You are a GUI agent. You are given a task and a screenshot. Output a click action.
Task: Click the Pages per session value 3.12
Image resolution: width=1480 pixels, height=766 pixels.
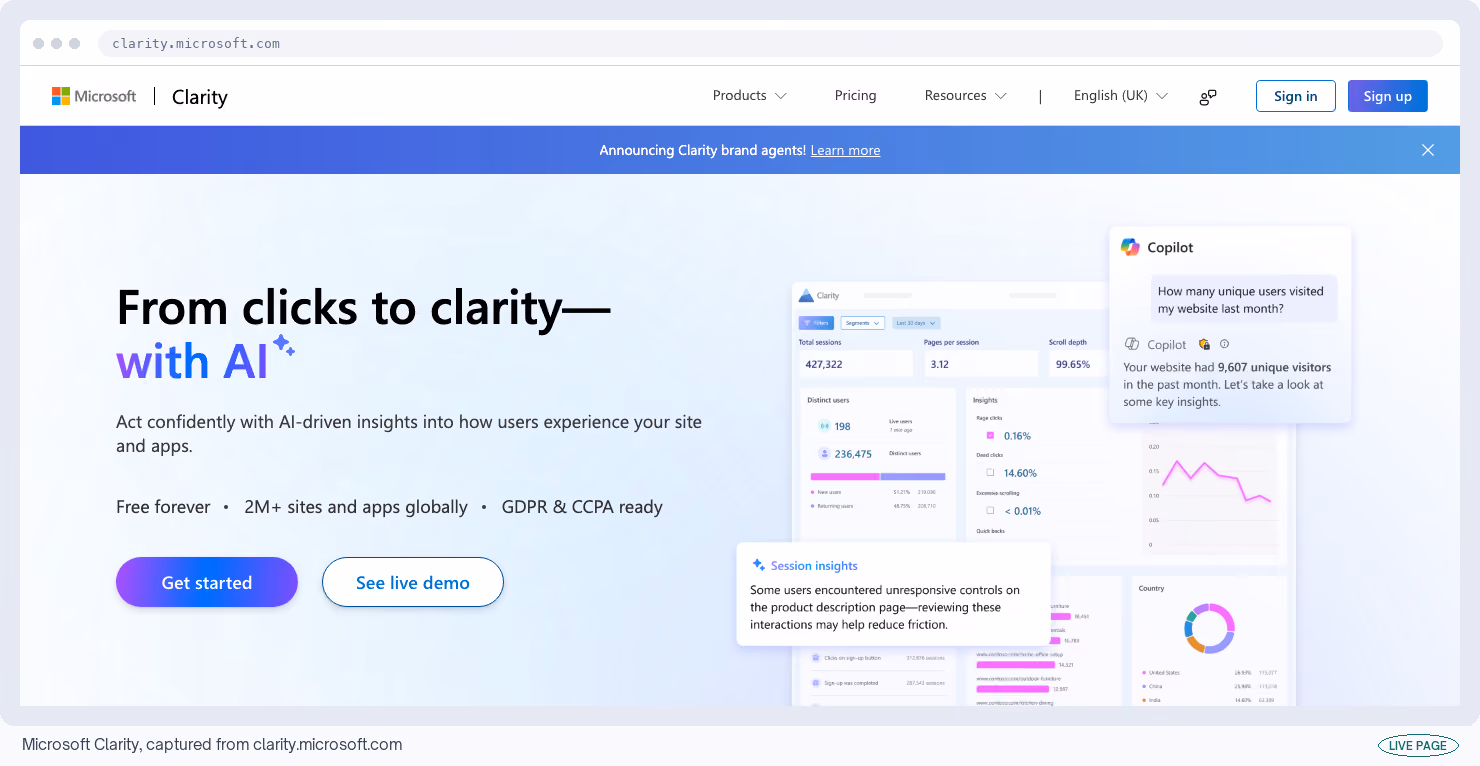pos(940,364)
